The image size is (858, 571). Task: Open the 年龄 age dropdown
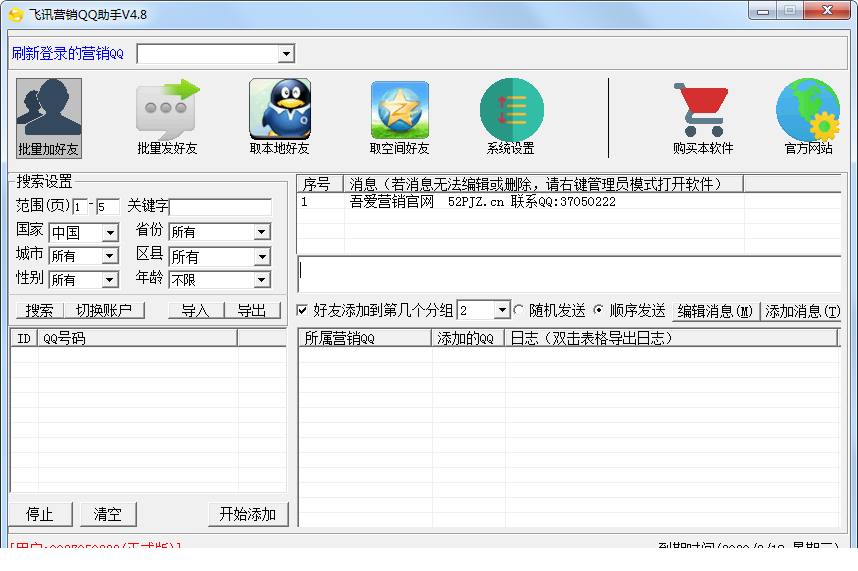(x=262, y=280)
